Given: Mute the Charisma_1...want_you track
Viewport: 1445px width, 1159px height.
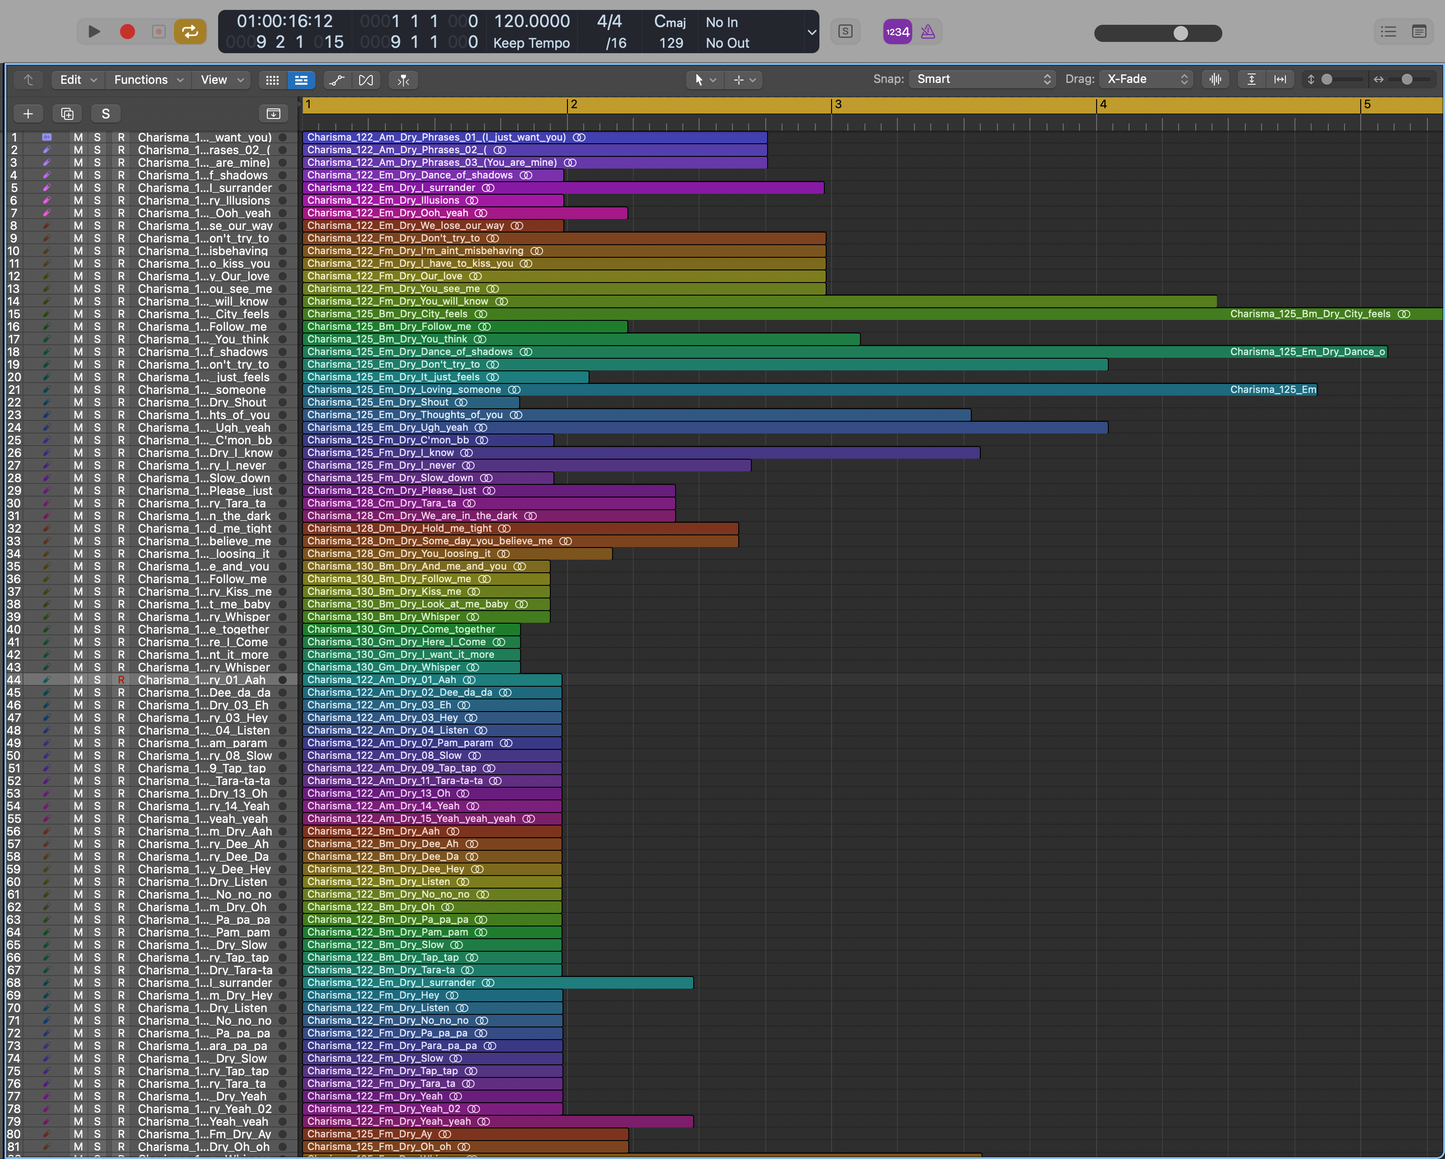Looking at the screenshot, I should point(77,137).
